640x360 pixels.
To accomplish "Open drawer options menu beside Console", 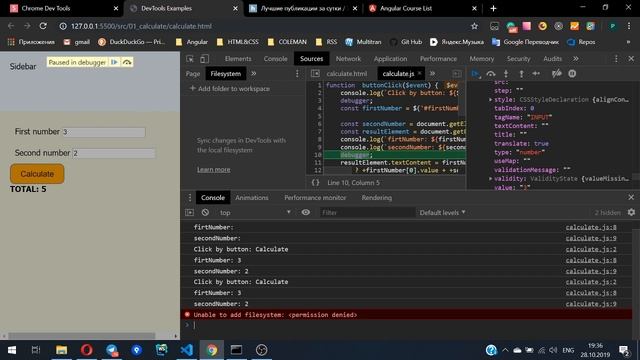I will pos(190,198).
